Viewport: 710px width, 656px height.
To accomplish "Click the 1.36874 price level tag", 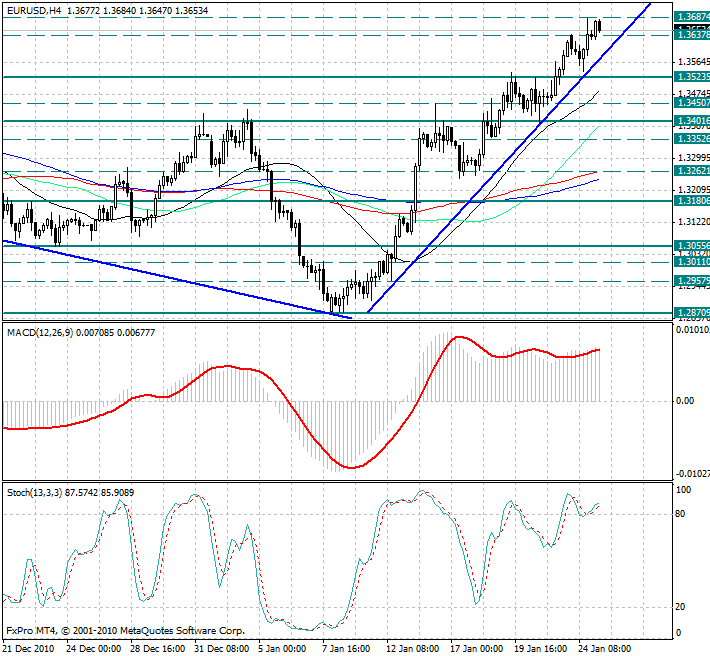I will (692, 17).
